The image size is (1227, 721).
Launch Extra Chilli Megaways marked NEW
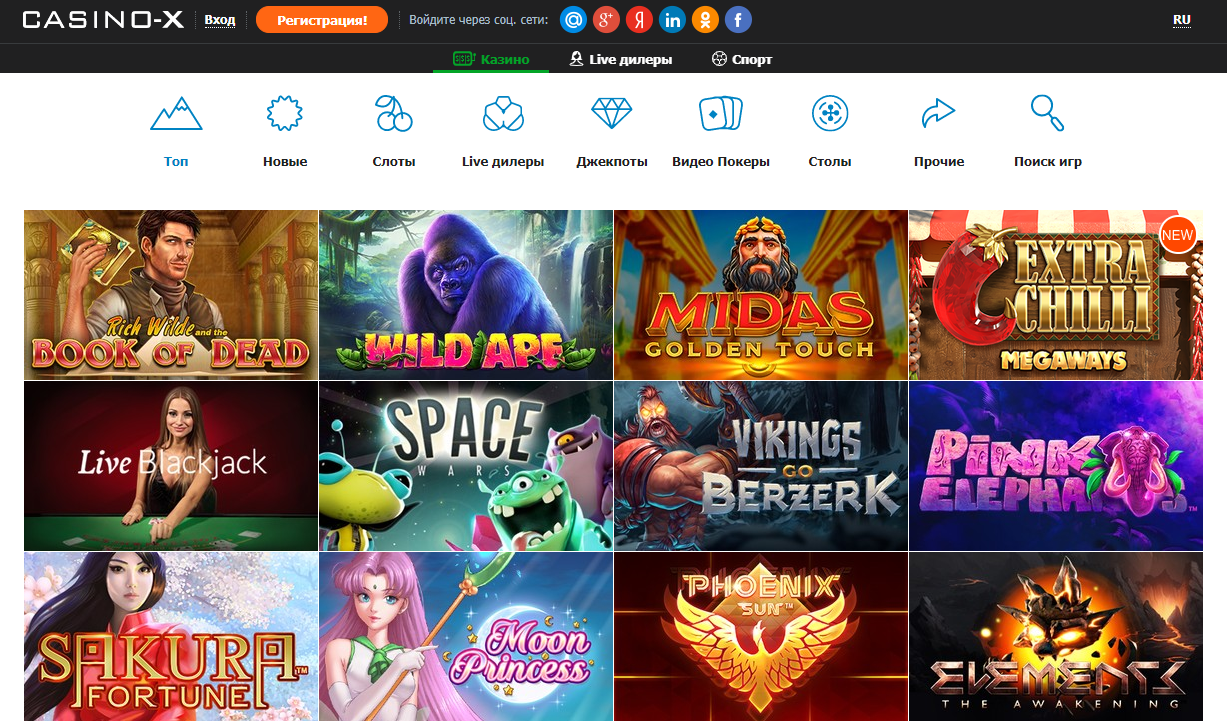[1055, 294]
